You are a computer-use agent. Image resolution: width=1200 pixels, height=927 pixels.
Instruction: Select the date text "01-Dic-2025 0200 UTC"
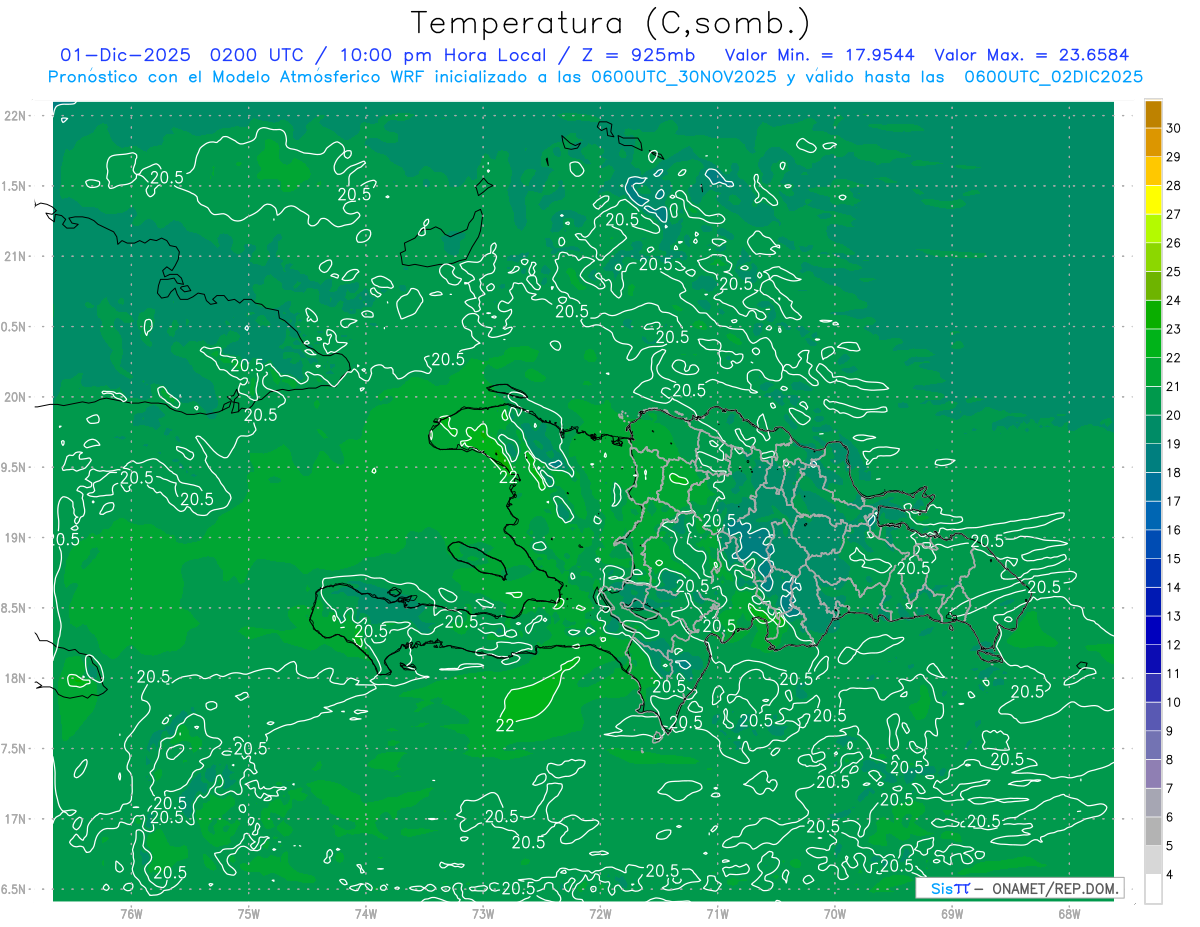point(181,55)
